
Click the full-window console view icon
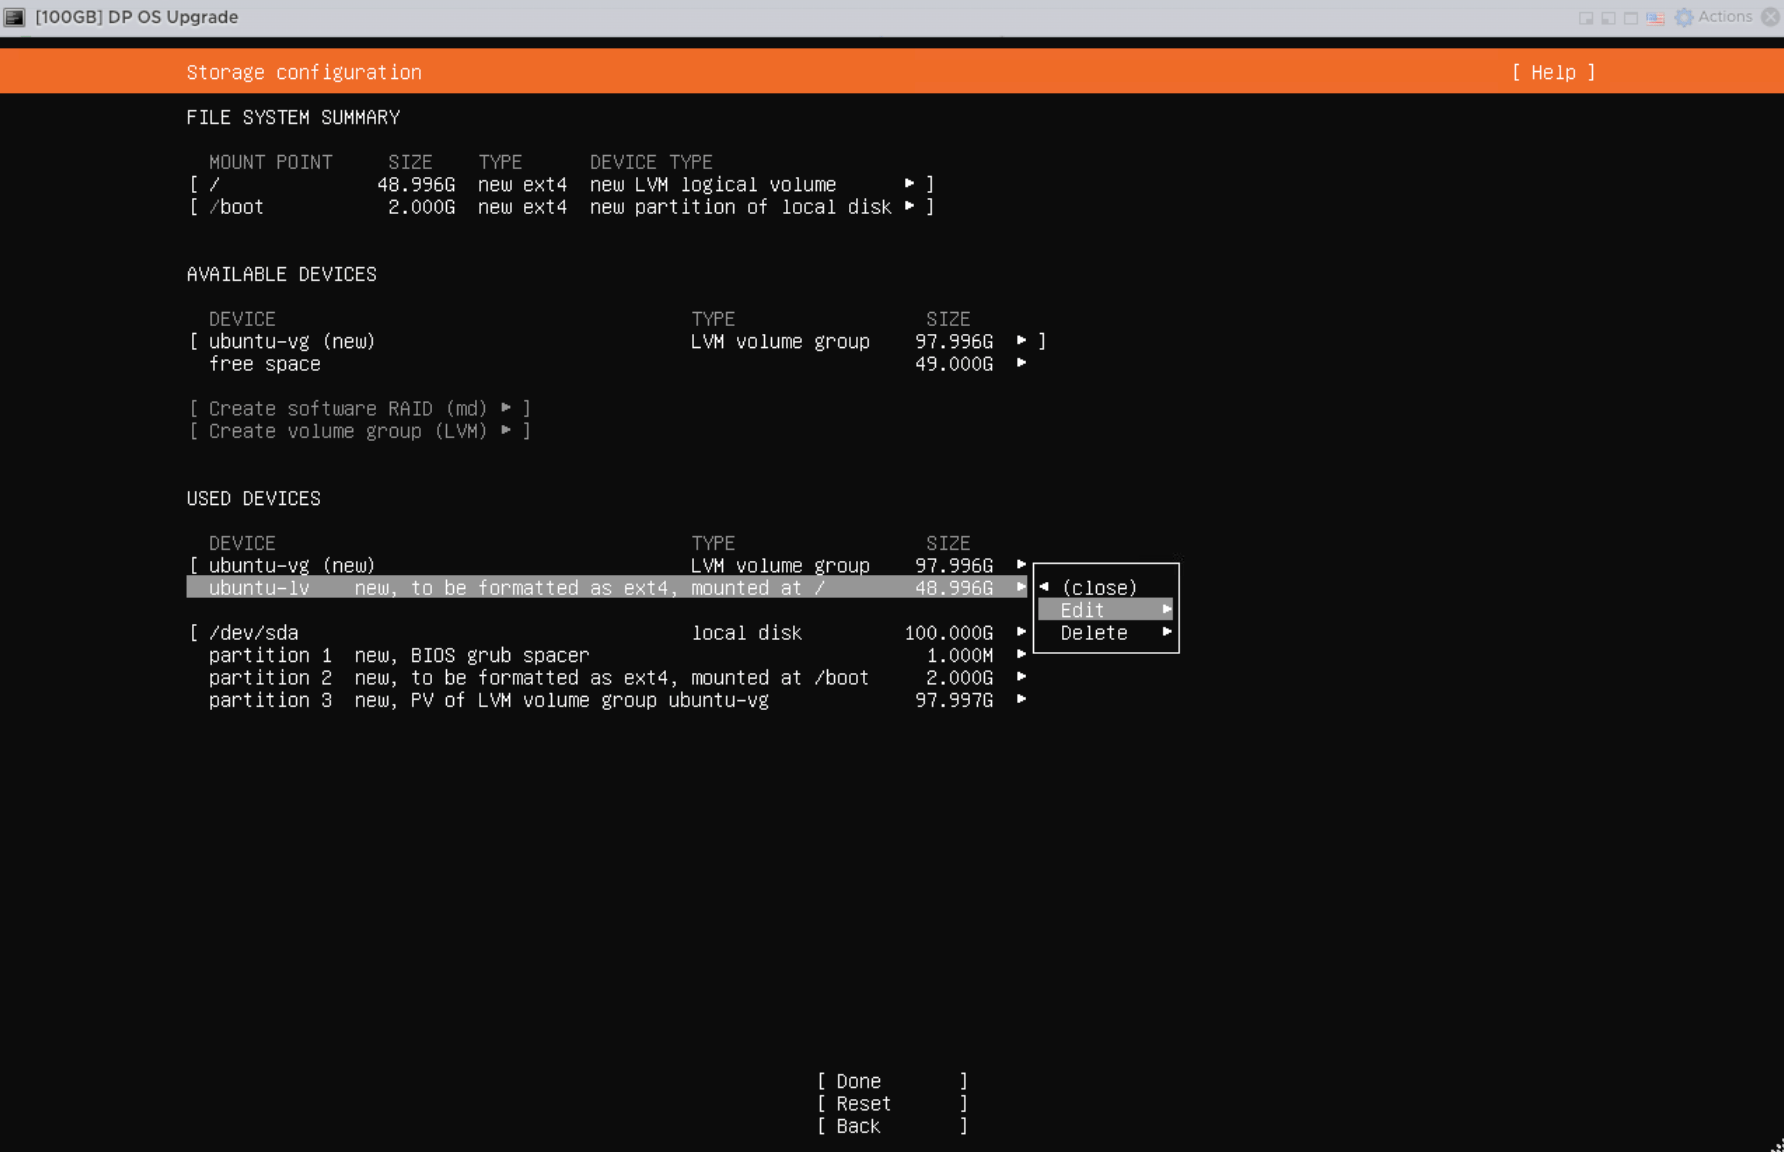point(1631,18)
